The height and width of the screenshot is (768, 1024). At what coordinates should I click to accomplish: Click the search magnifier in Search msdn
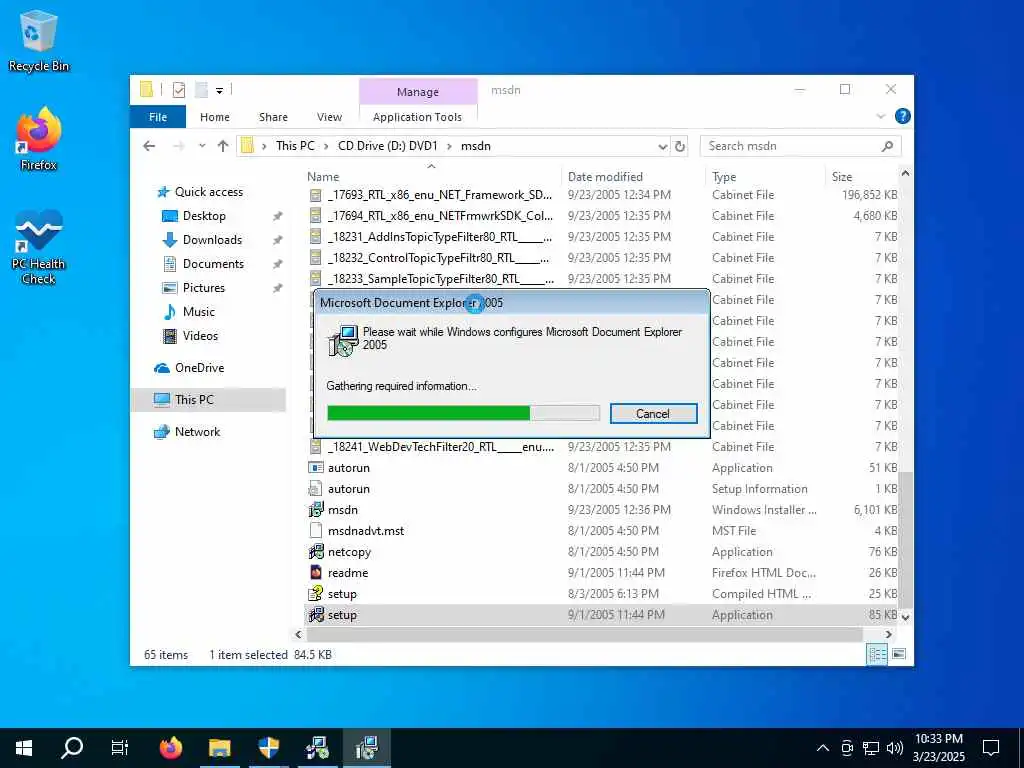[887, 146]
